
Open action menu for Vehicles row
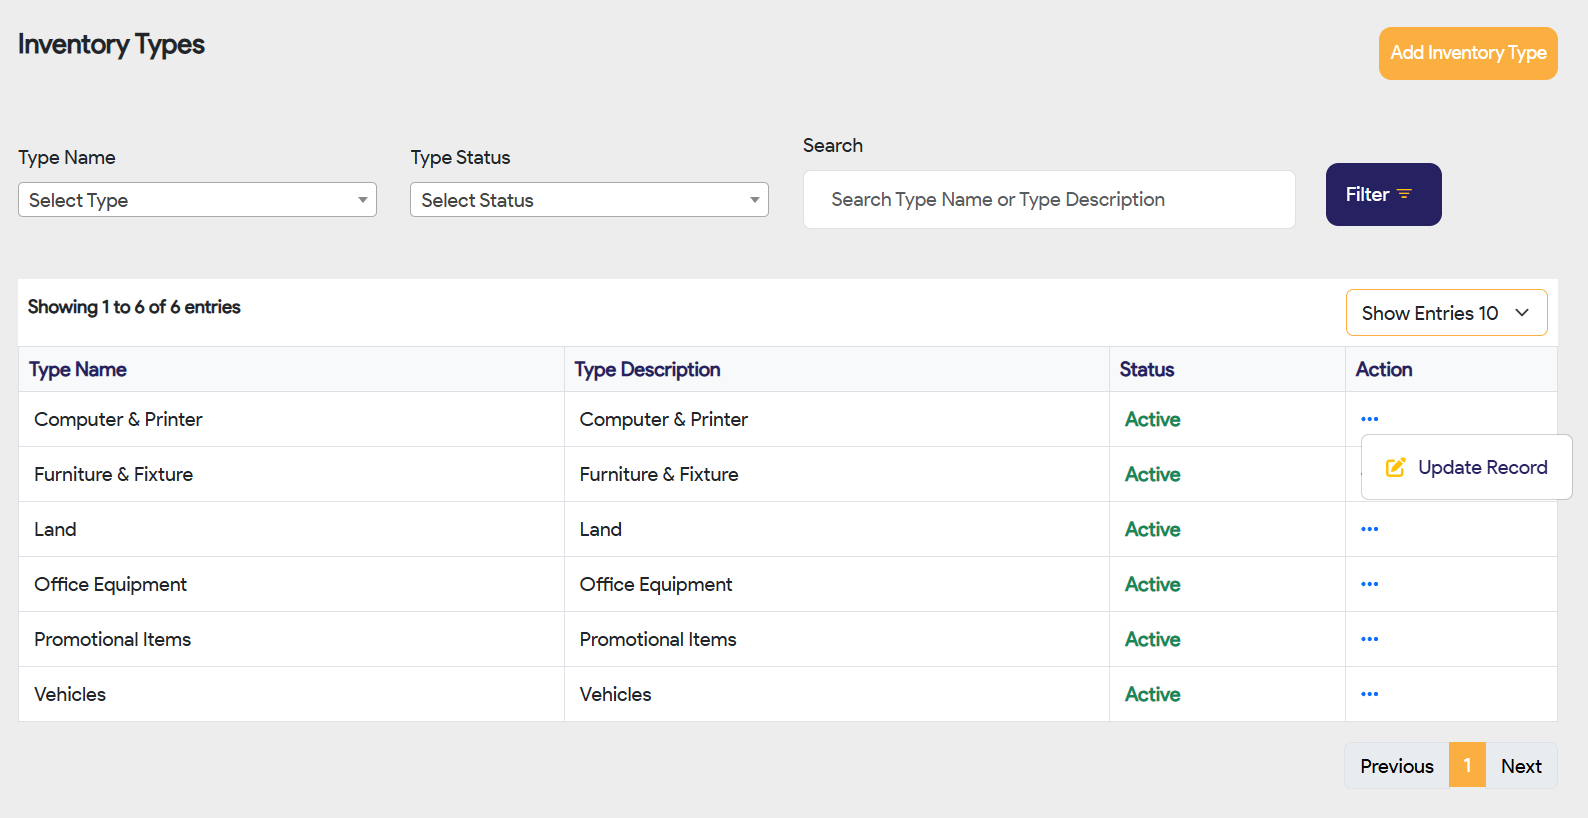tap(1369, 694)
